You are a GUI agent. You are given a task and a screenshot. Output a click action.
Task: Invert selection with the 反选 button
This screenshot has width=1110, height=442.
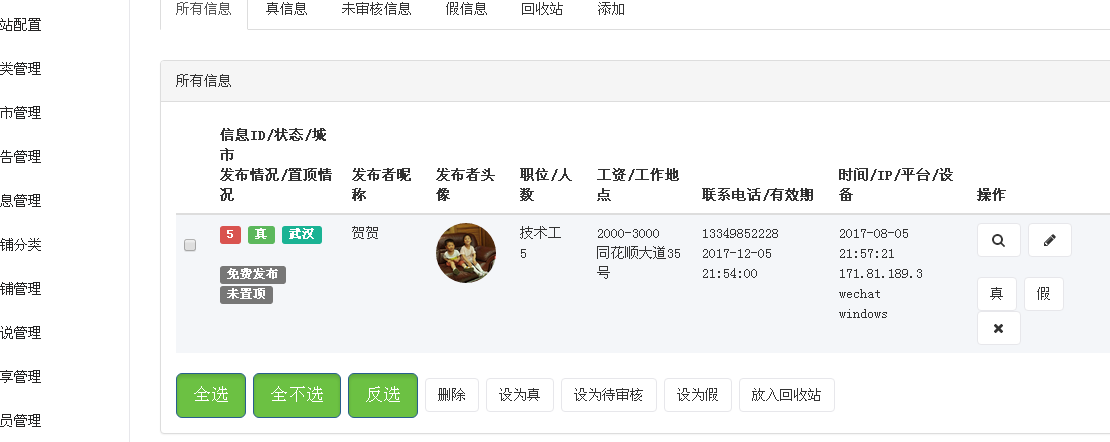tap(383, 395)
